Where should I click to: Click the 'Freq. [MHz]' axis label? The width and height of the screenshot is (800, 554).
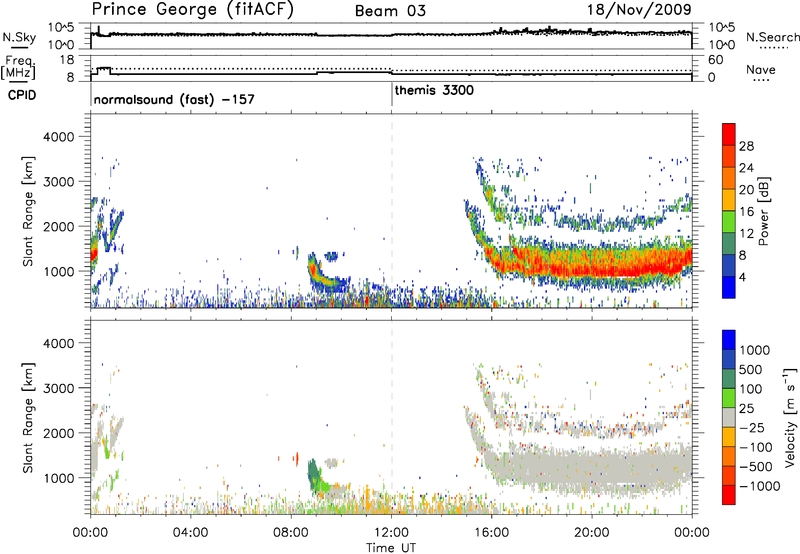pyautogui.click(x=18, y=67)
